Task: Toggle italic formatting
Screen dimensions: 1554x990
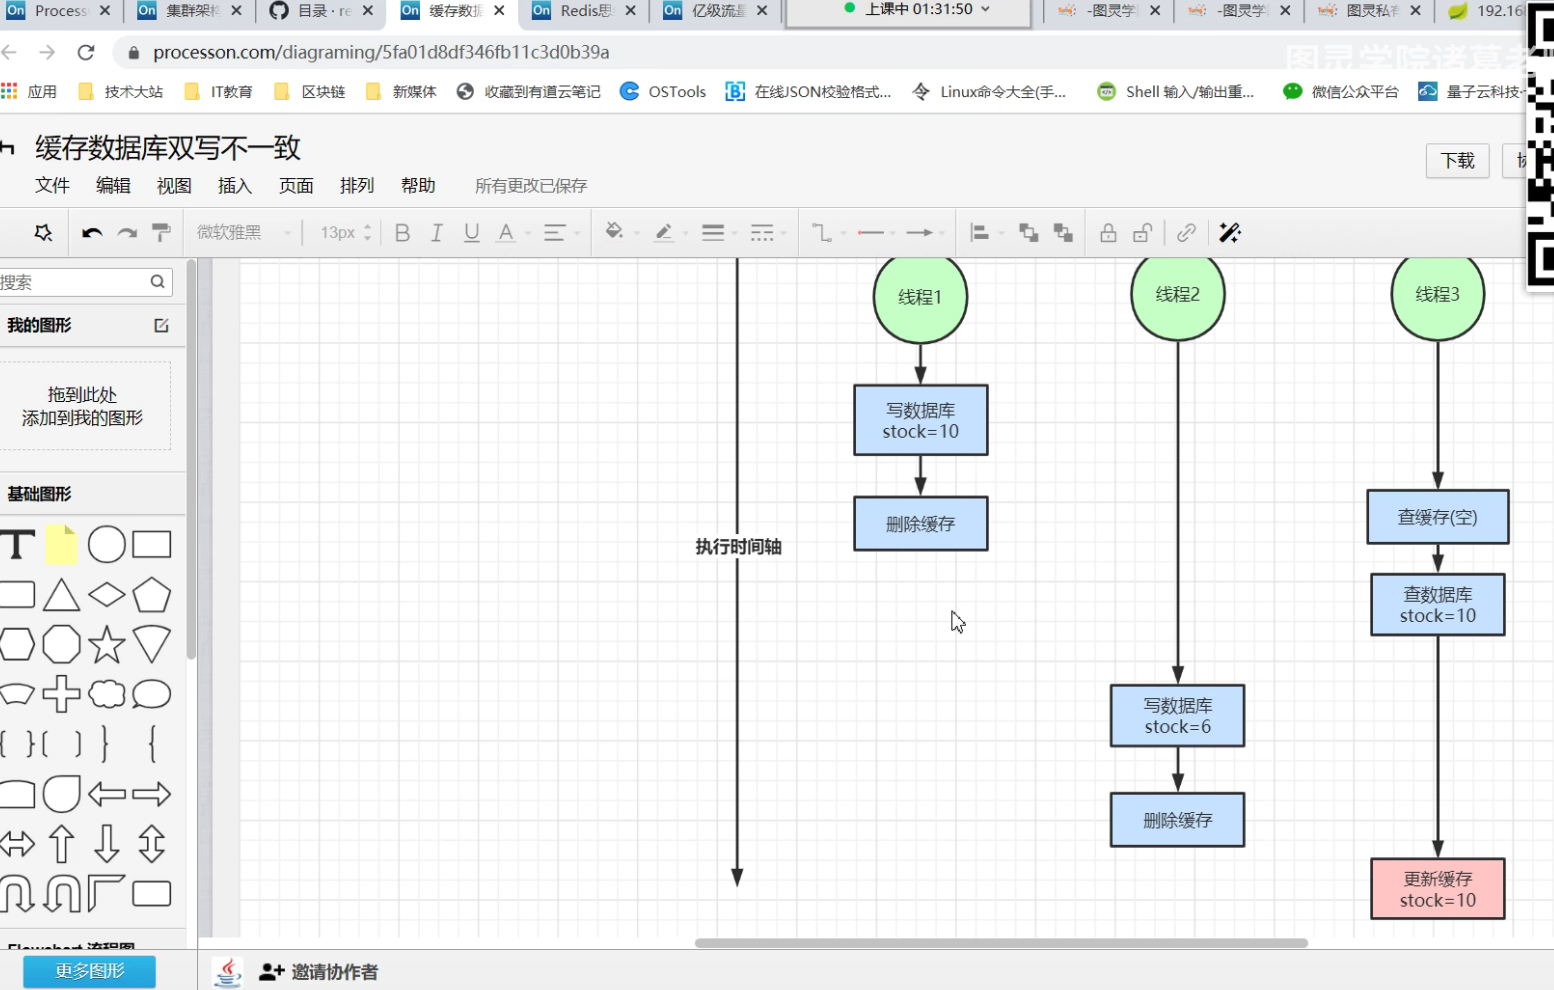Action: (437, 233)
